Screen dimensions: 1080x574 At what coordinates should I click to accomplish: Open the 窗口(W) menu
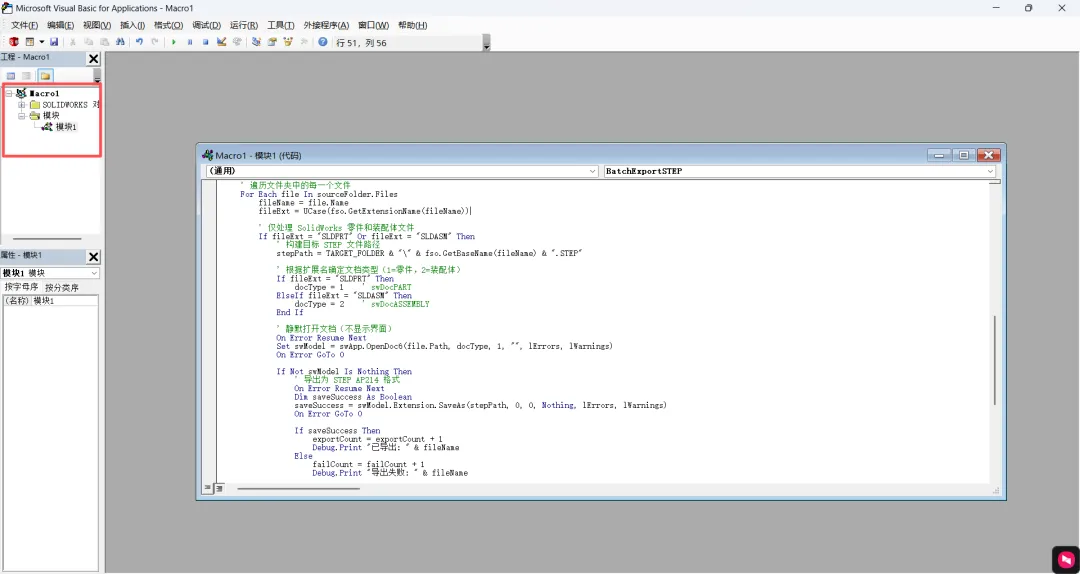373,25
